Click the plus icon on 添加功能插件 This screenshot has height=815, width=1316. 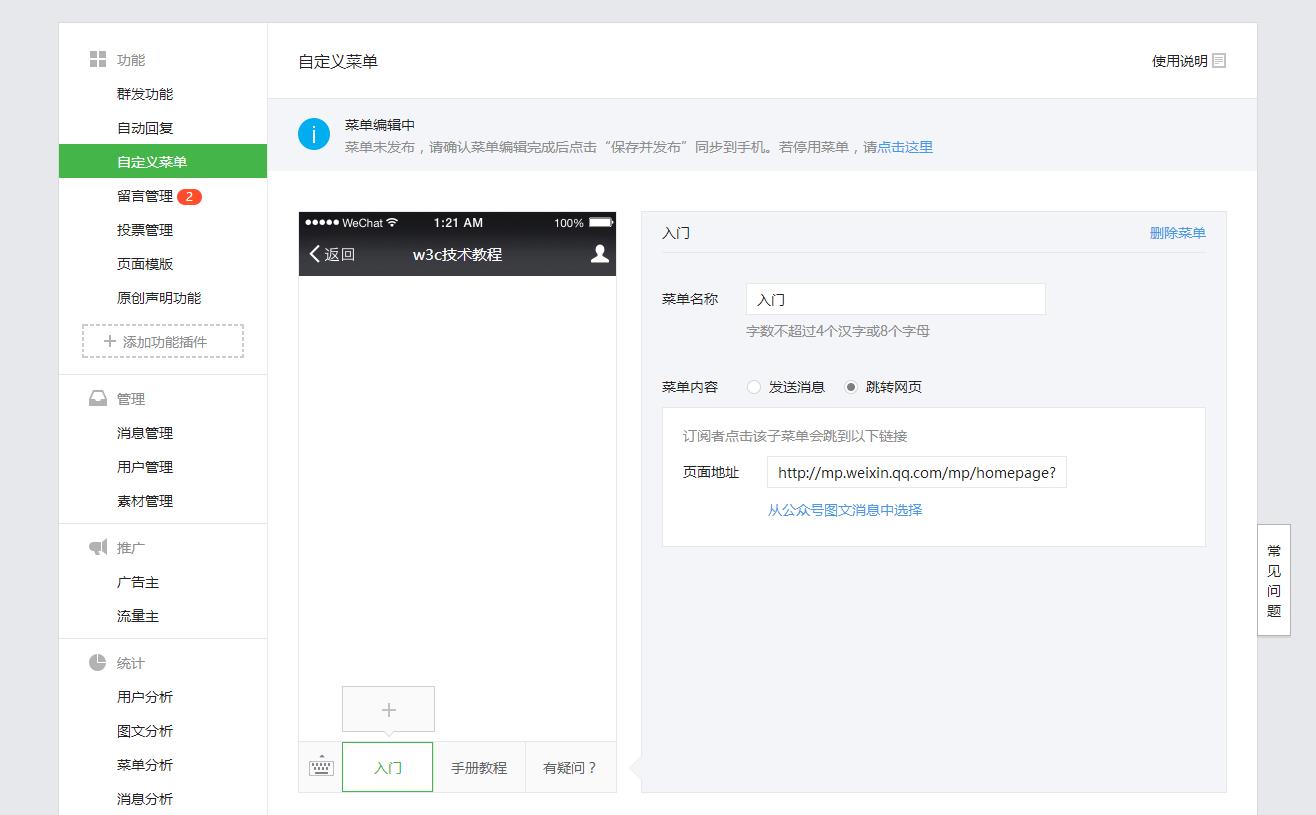click(108, 340)
